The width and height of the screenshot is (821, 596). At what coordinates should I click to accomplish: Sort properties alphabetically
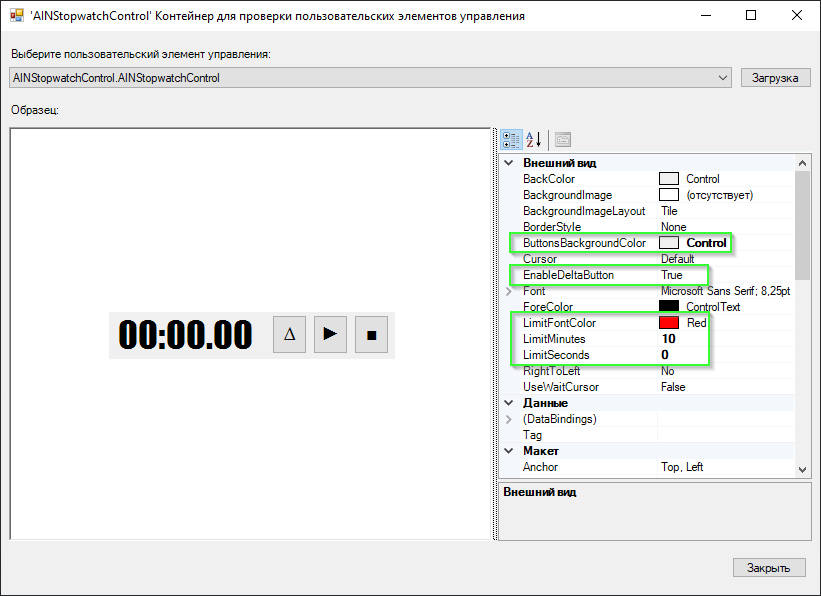[x=535, y=139]
